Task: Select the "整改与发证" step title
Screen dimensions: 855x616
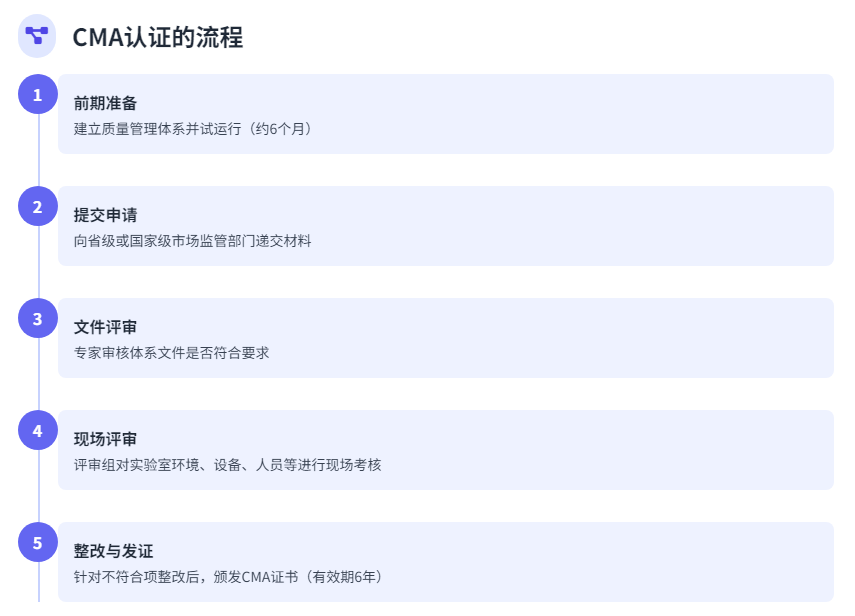Action: pos(113,551)
